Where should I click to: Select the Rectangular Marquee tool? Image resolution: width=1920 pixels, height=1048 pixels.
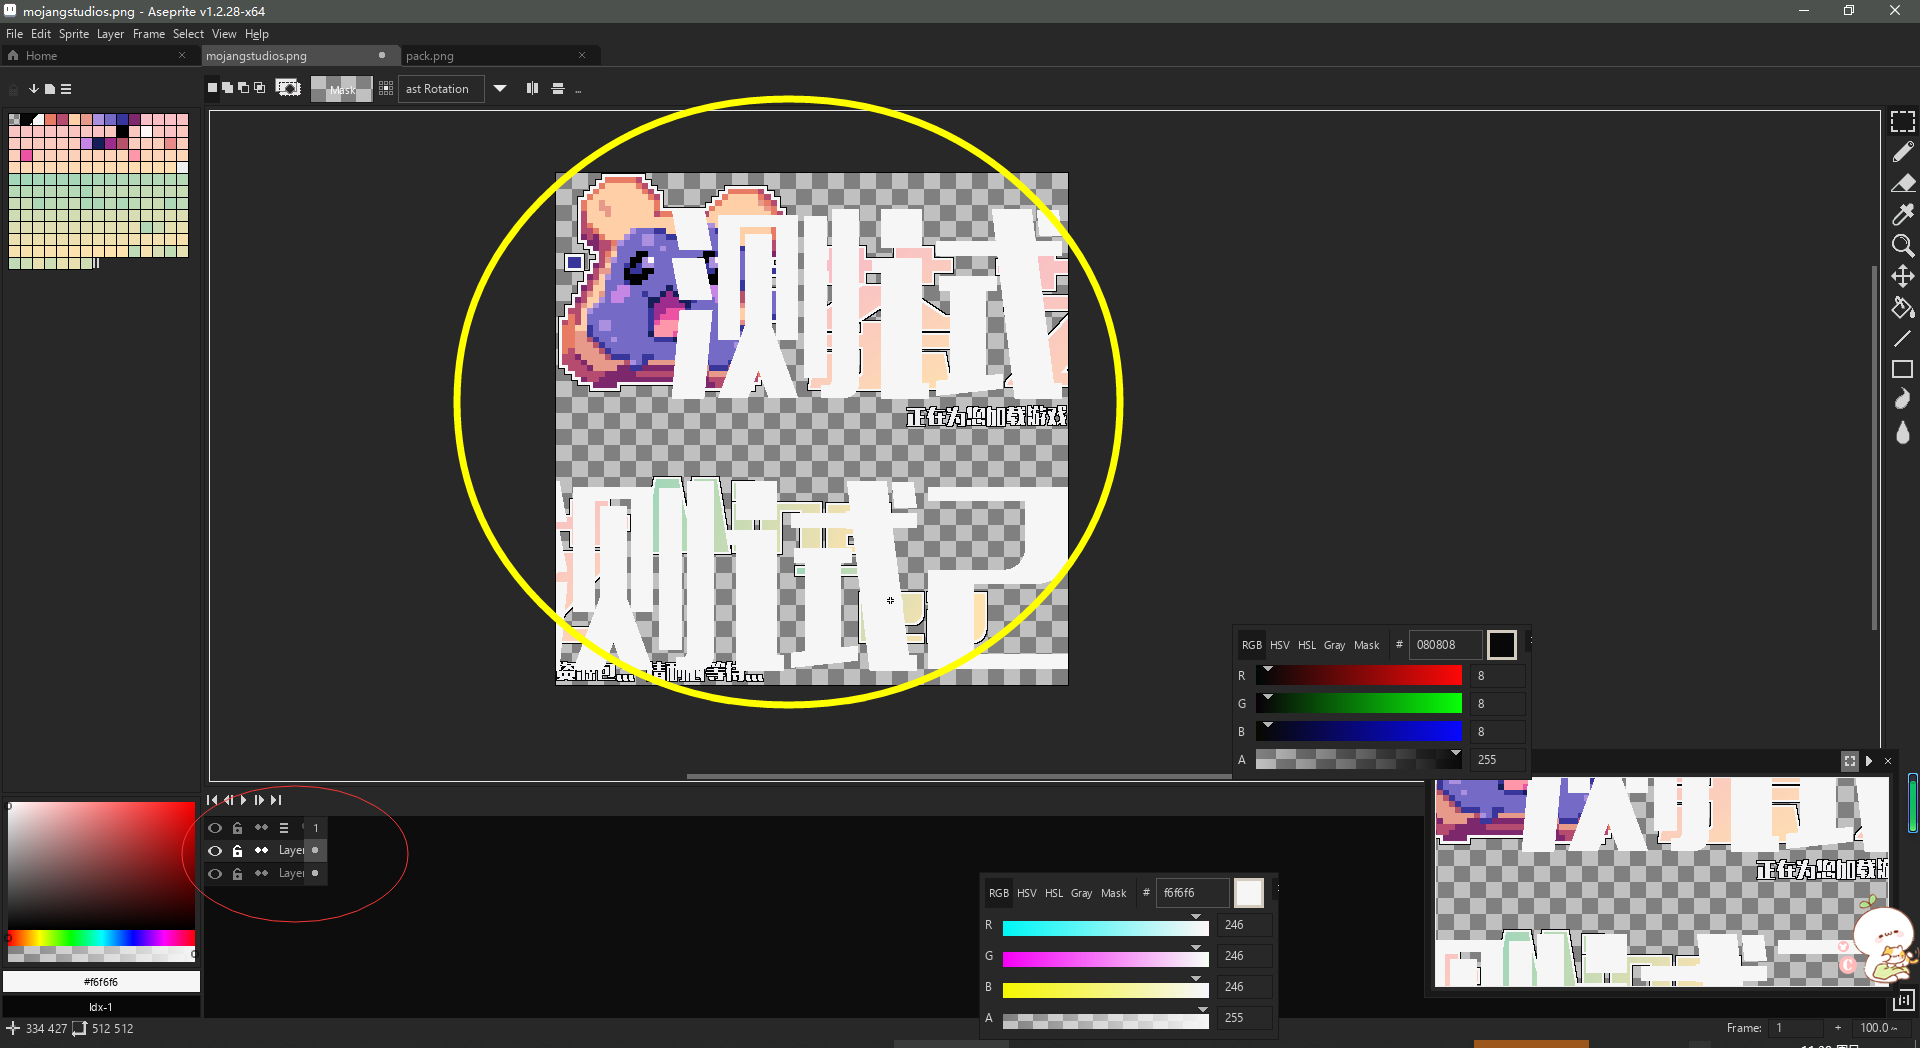[x=1902, y=121]
